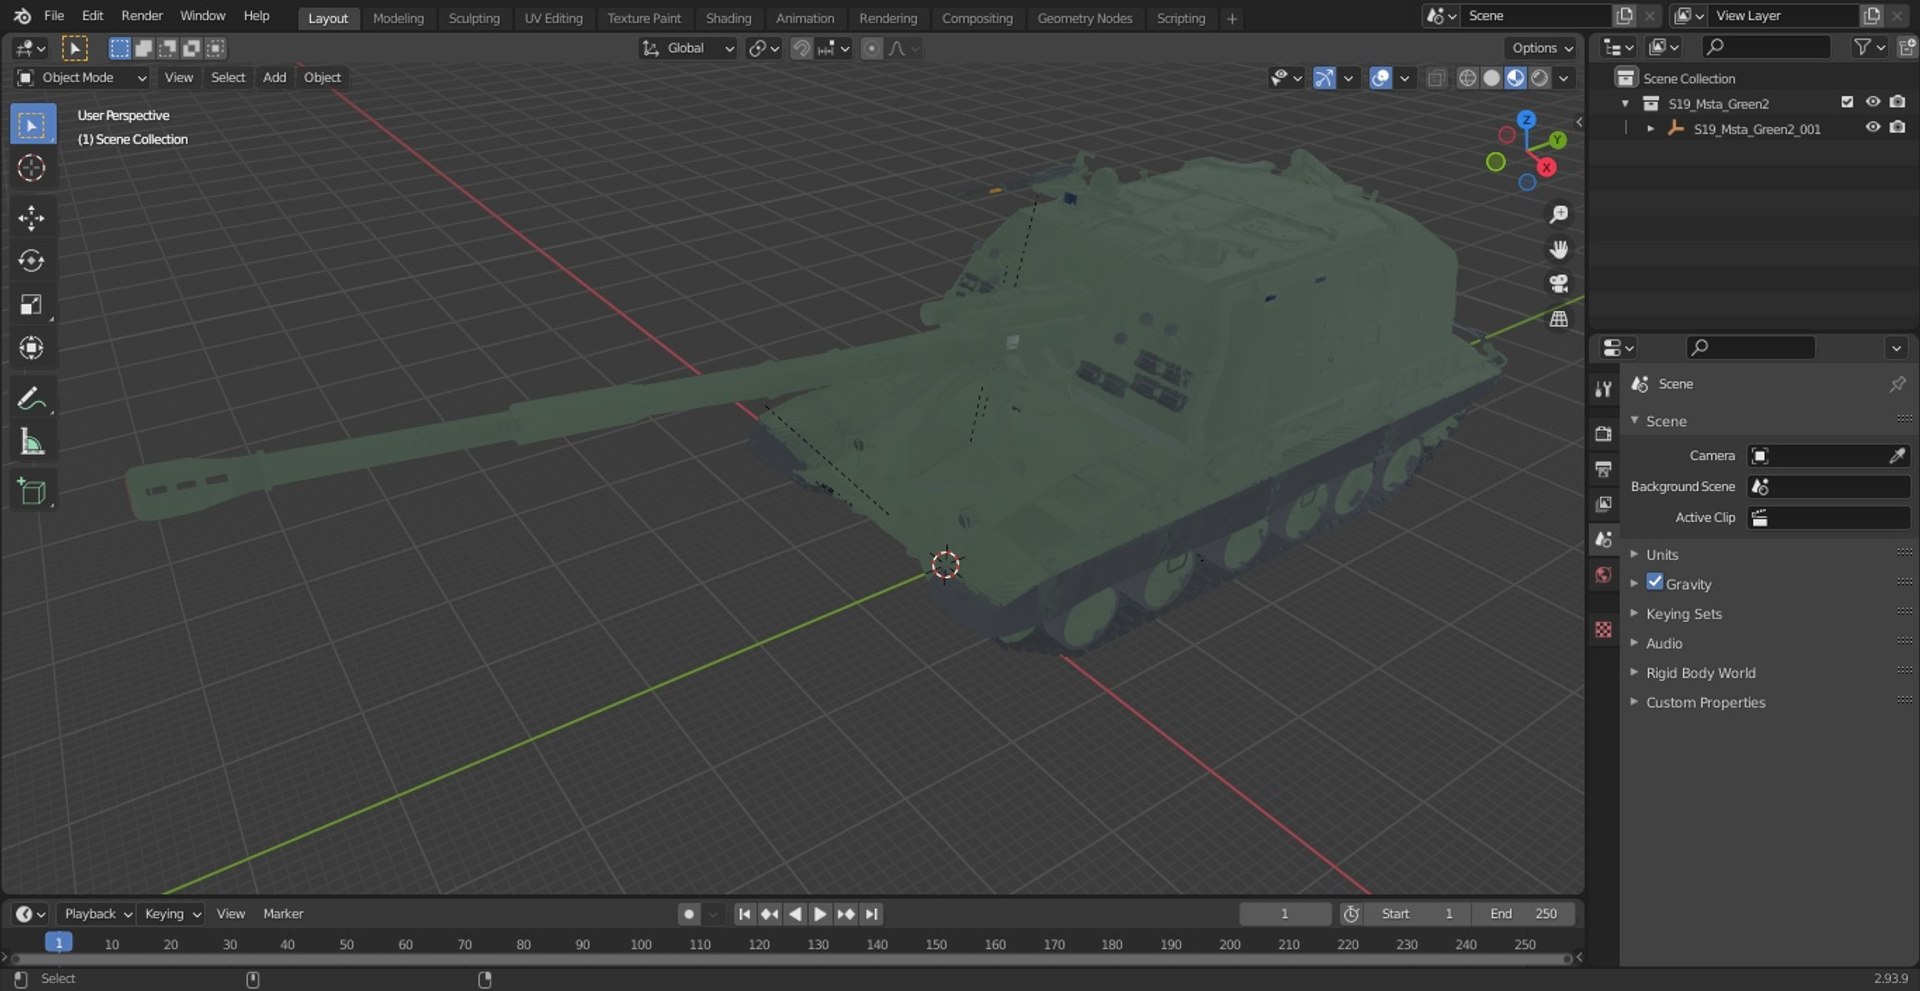Hide S19_Msta_Green2_001 object in viewport
The width and height of the screenshot is (1920, 991).
coord(1873,128)
